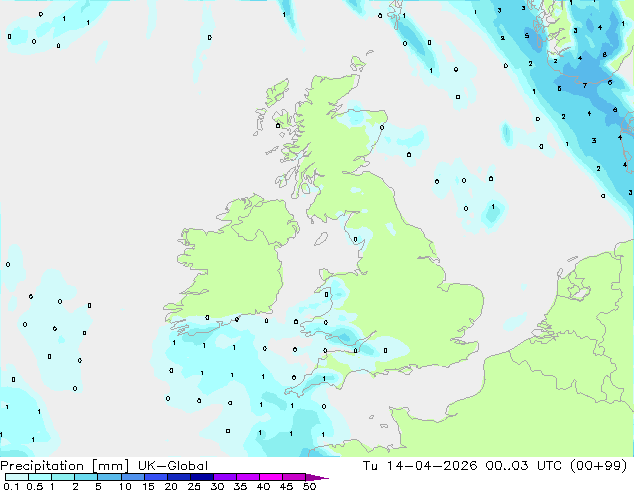Pick magenta swatch between 40 and 45

tap(271, 477)
